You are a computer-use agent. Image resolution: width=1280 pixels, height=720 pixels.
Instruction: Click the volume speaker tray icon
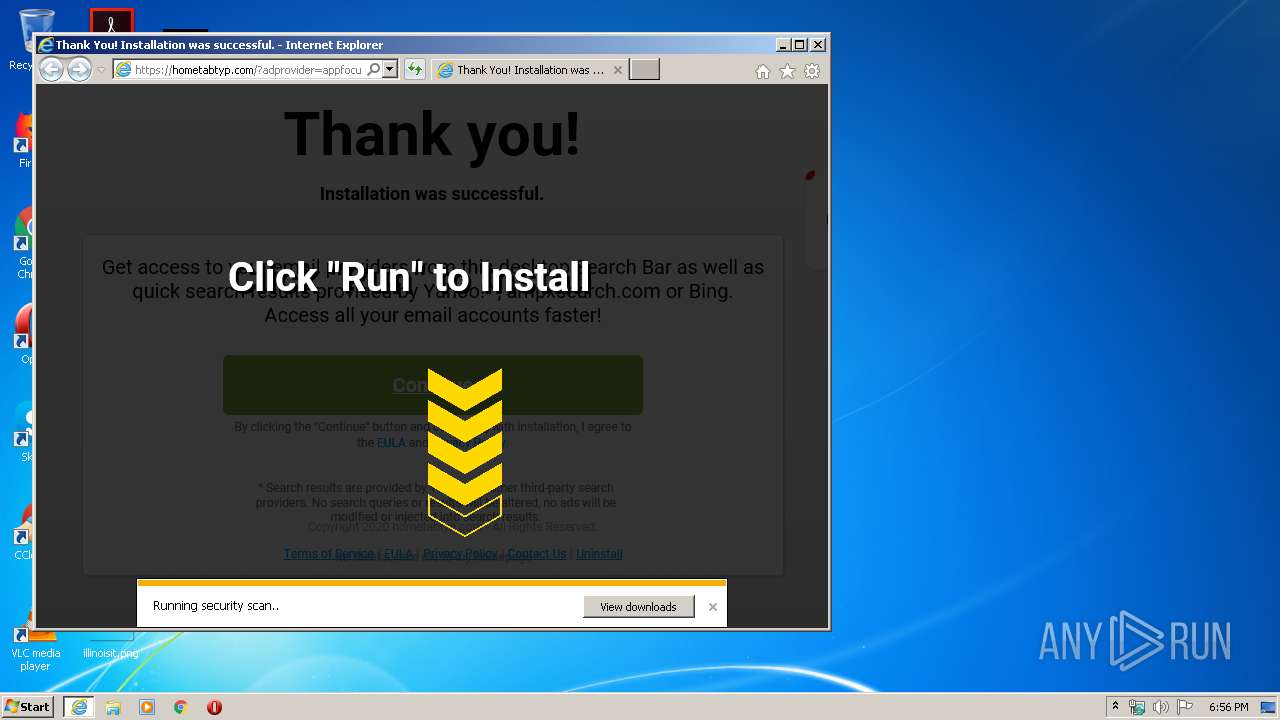(1160, 707)
